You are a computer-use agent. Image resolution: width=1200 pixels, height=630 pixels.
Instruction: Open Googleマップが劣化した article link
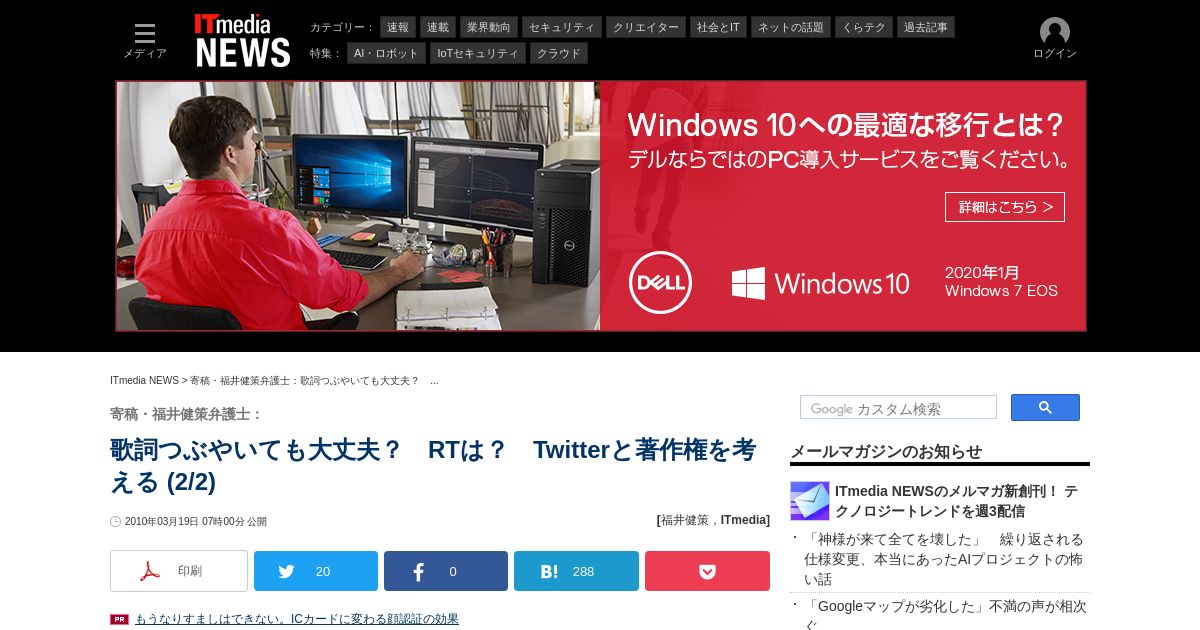945,614
